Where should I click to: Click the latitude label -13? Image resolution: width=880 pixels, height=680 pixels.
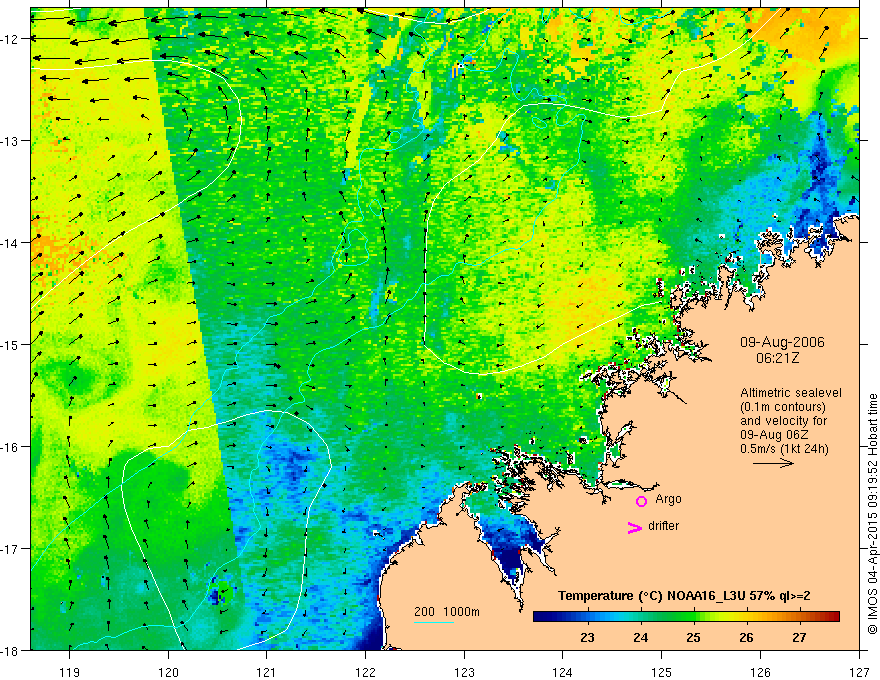pos(10,141)
